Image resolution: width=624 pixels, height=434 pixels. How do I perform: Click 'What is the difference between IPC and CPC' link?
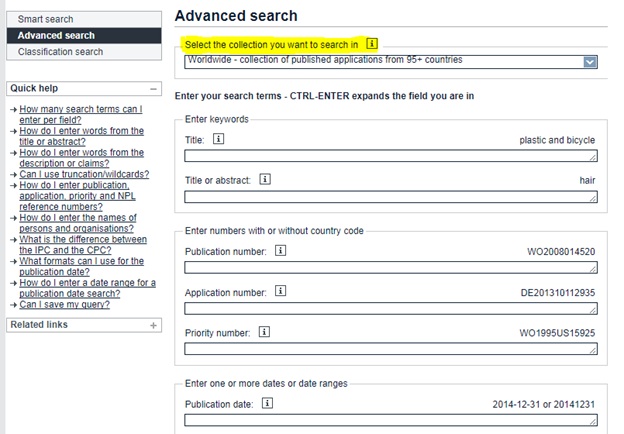pyautogui.click(x=83, y=245)
